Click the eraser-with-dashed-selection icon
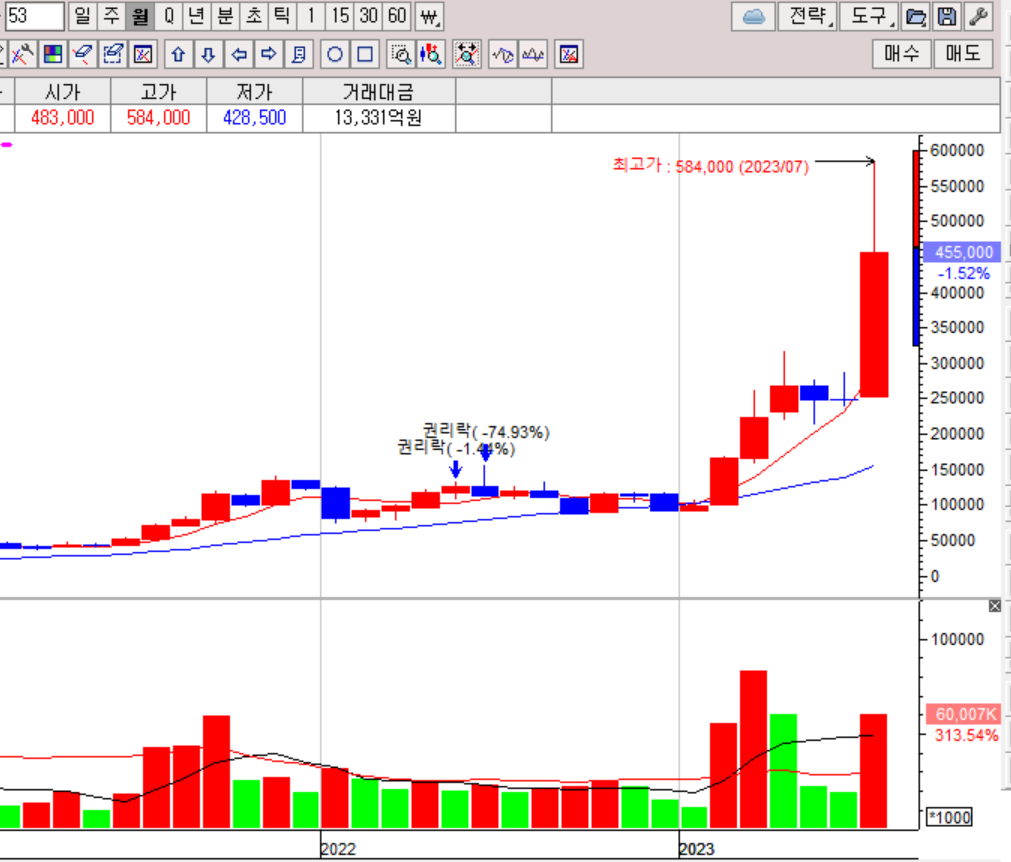Screen dimensions: 1011x862 [113, 54]
